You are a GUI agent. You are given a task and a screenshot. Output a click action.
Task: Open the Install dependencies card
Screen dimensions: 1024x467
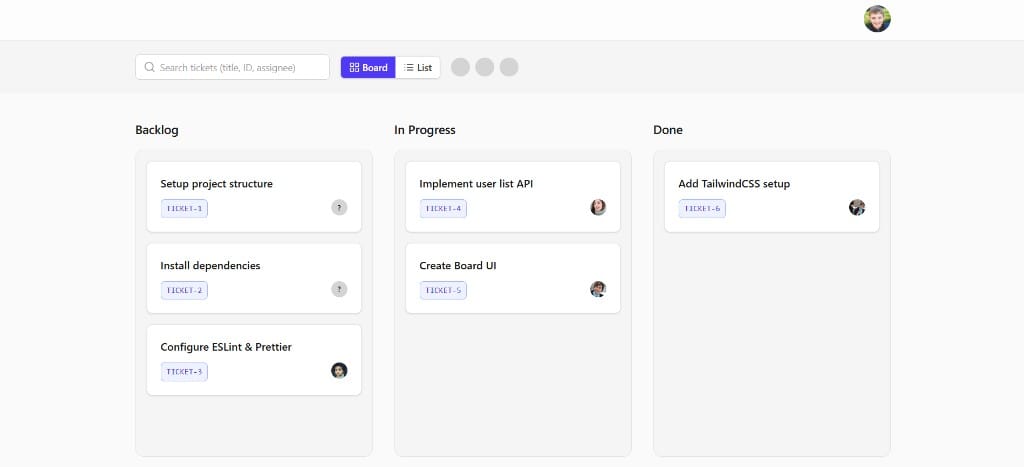coord(254,278)
